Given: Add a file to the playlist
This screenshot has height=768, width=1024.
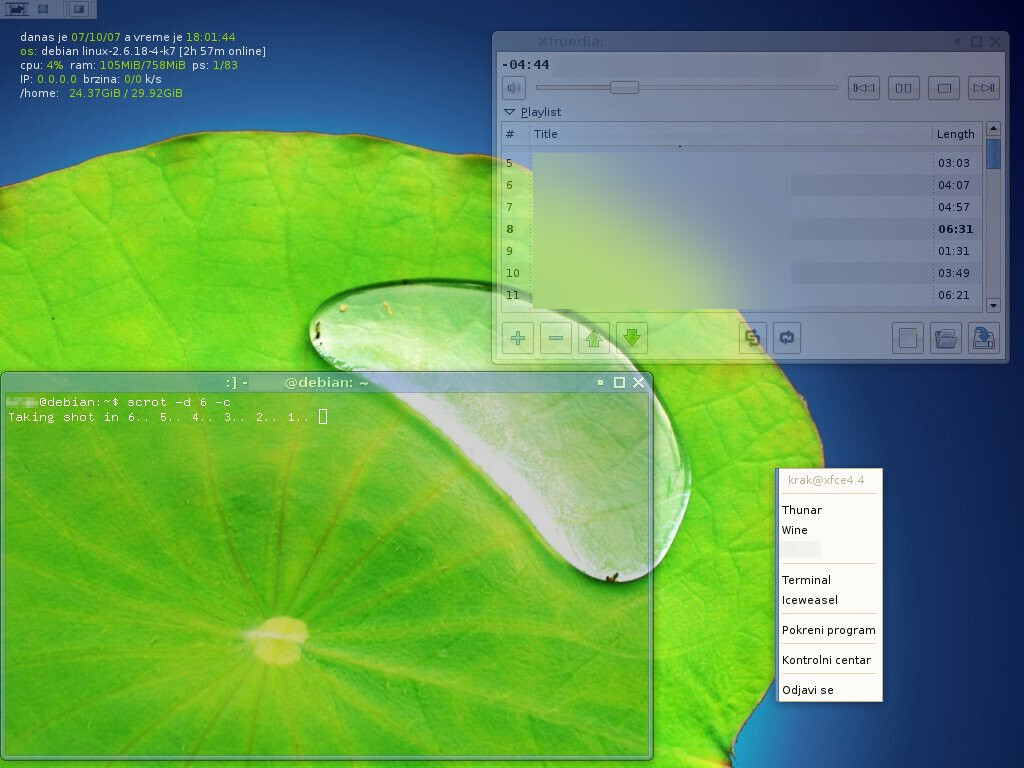Looking at the screenshot, I should (x=517, y=338).
